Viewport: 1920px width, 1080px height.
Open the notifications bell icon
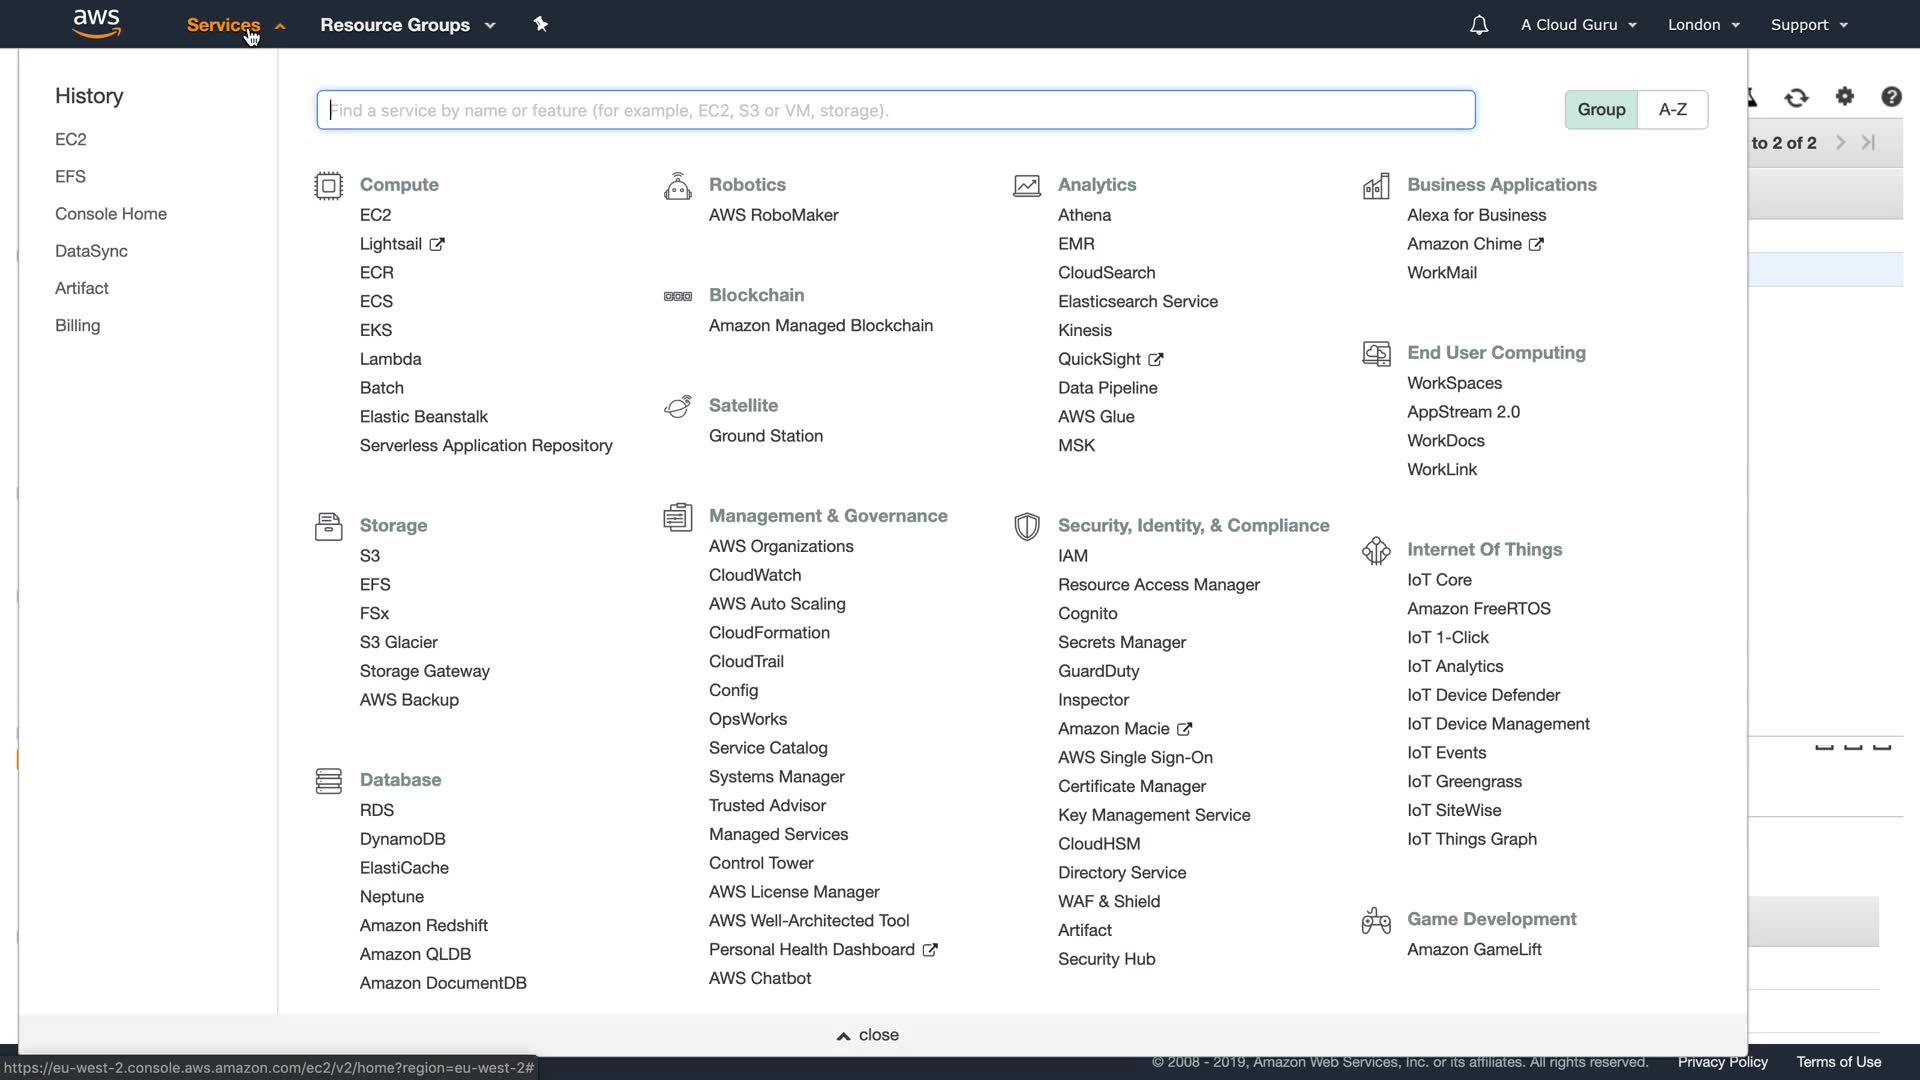click(1479, 25)
